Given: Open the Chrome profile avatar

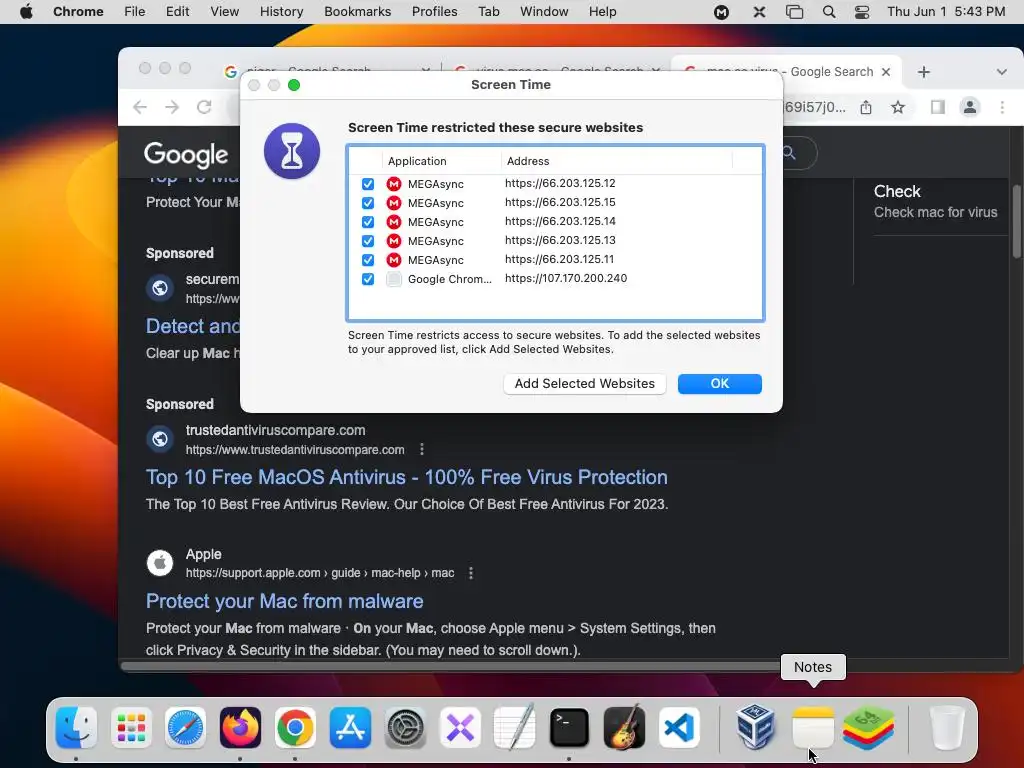Looking at the screenshot, I should (x=970, y=107).
